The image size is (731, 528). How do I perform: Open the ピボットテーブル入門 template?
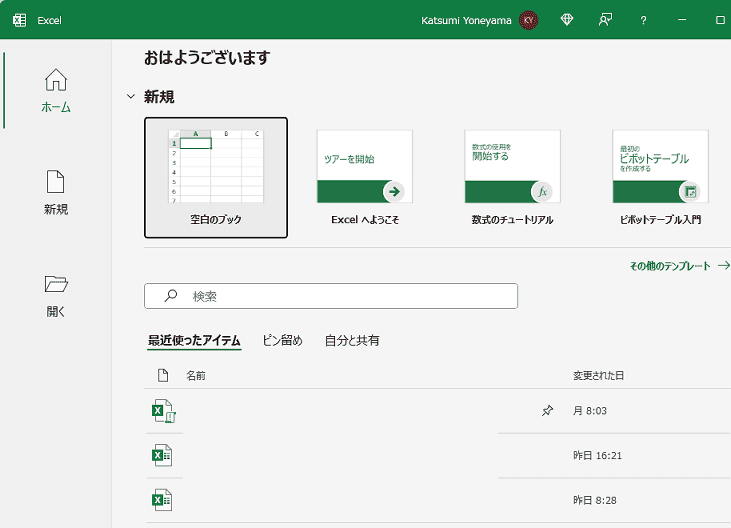[x=660, y=178]
